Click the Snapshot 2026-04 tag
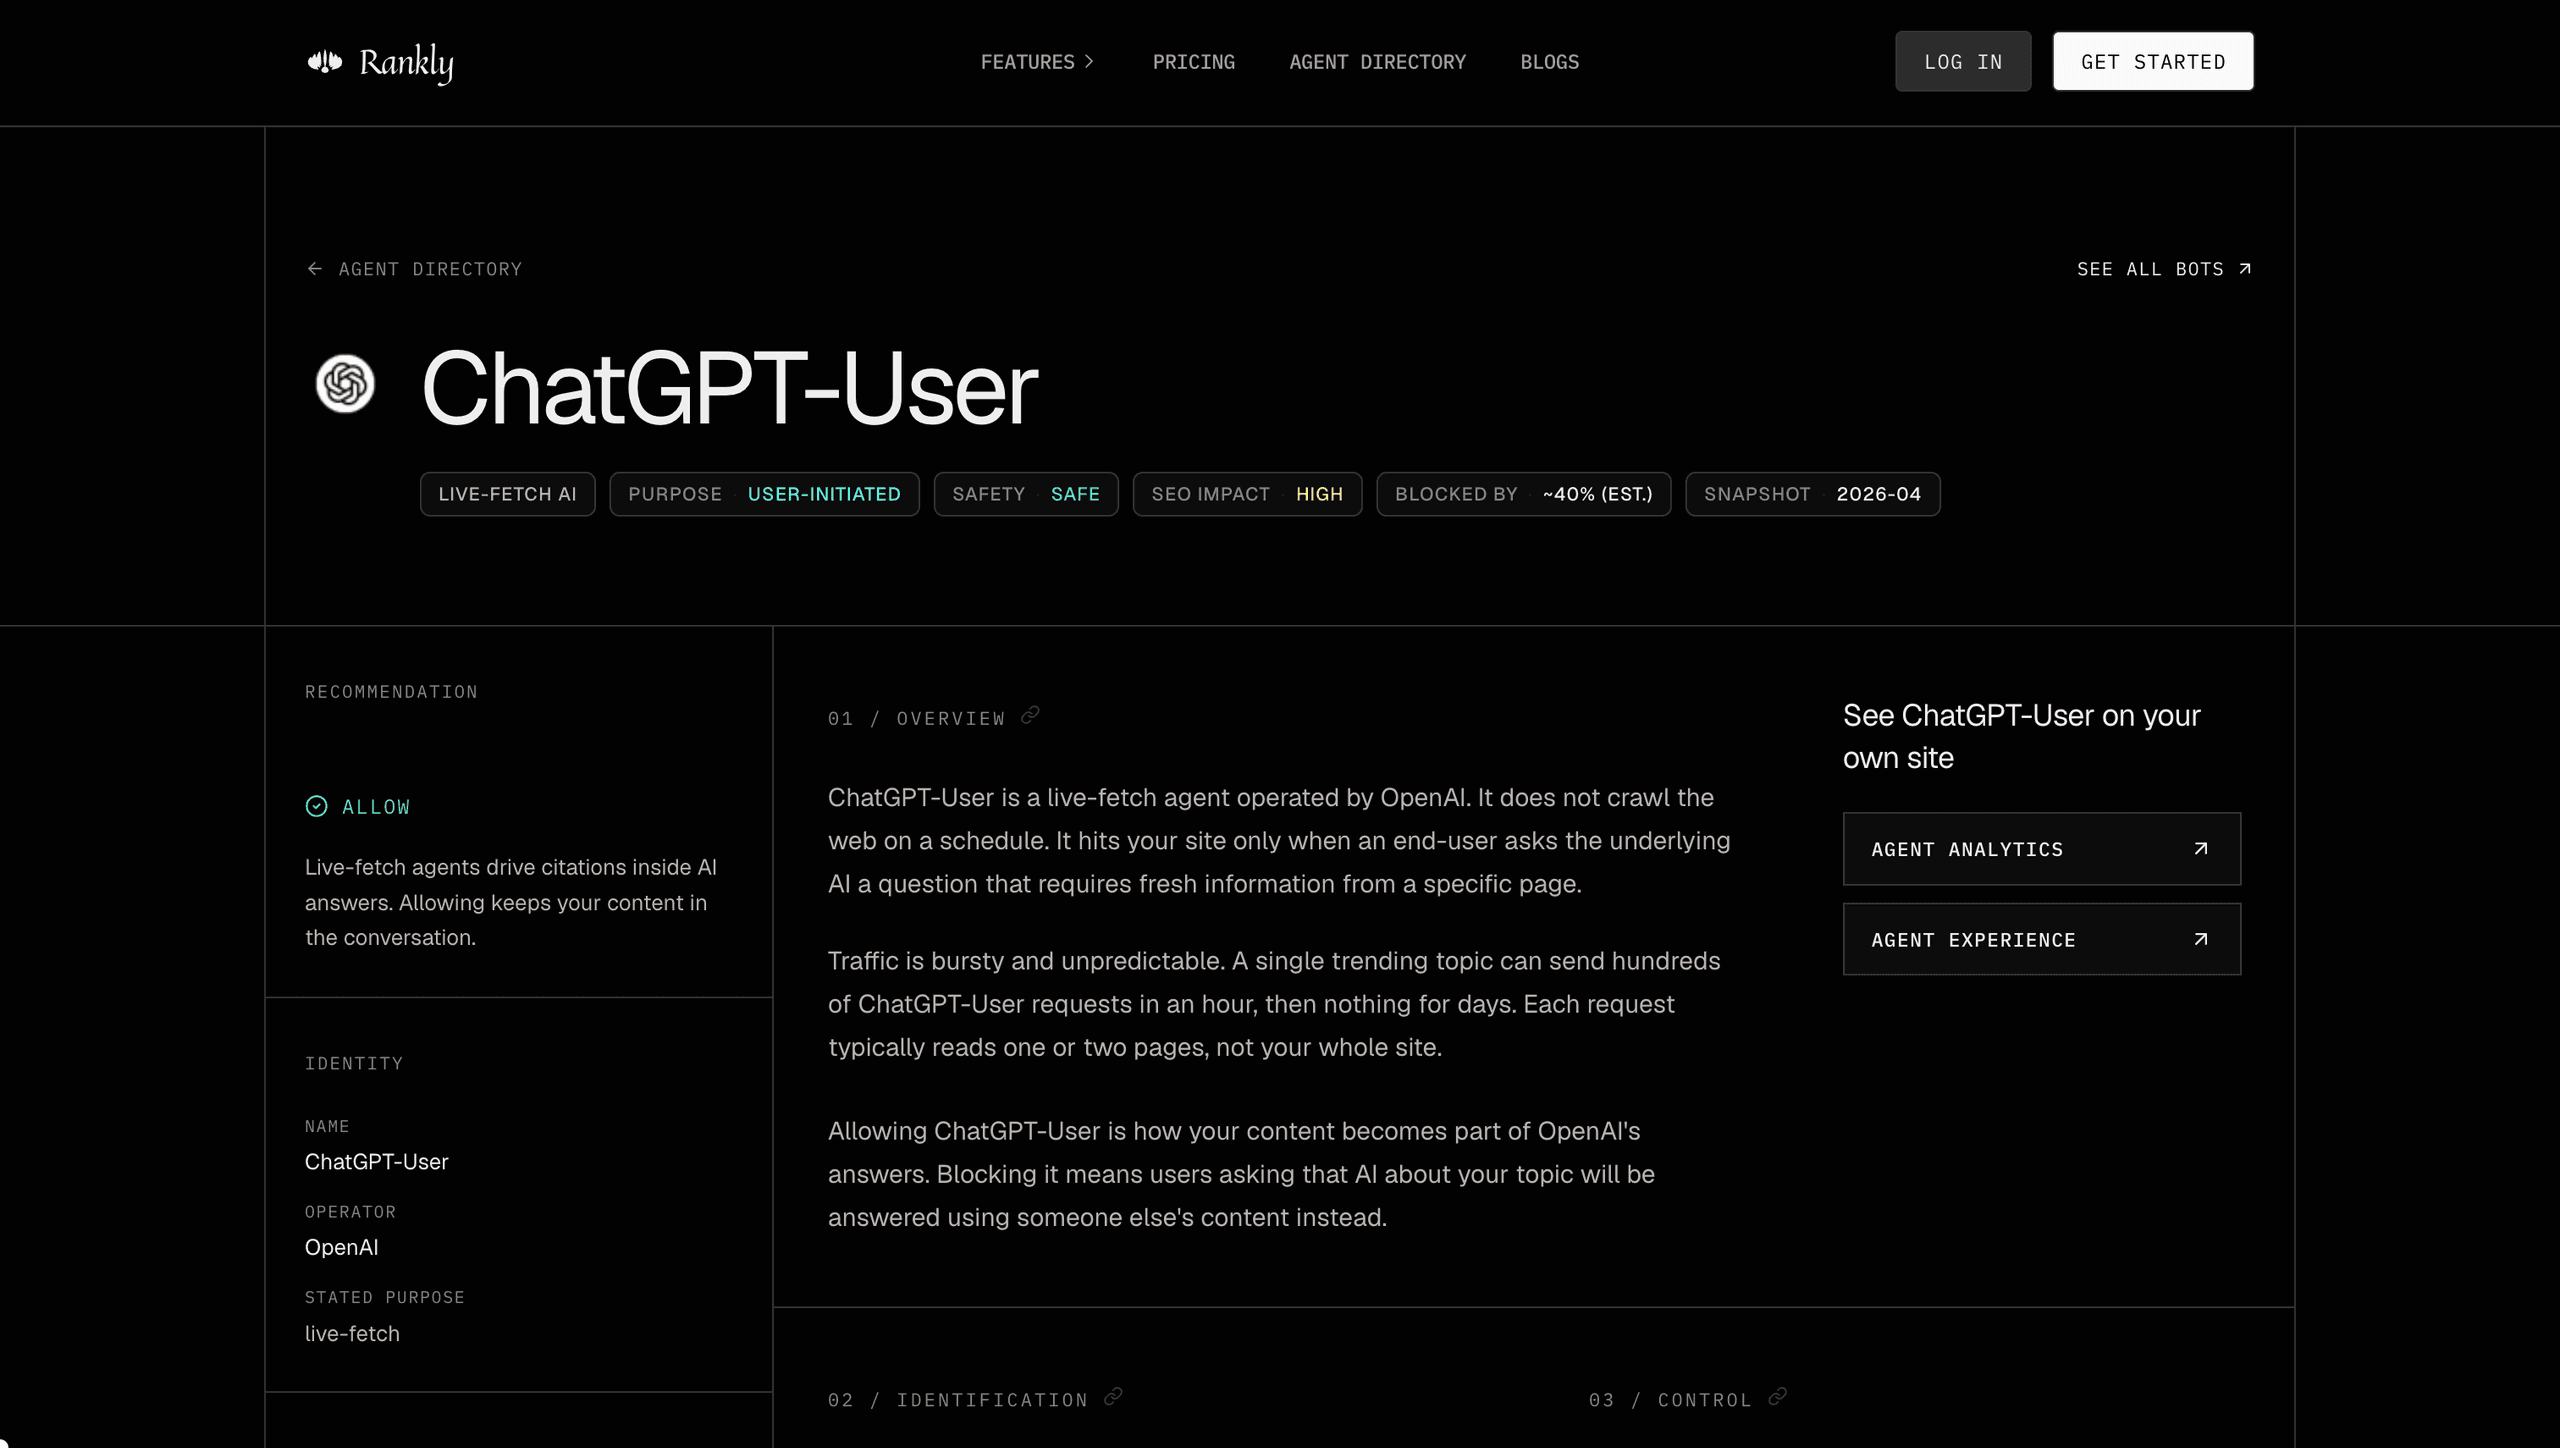This screenshot has height=1448, width=2560. [x=1812, y=494]
